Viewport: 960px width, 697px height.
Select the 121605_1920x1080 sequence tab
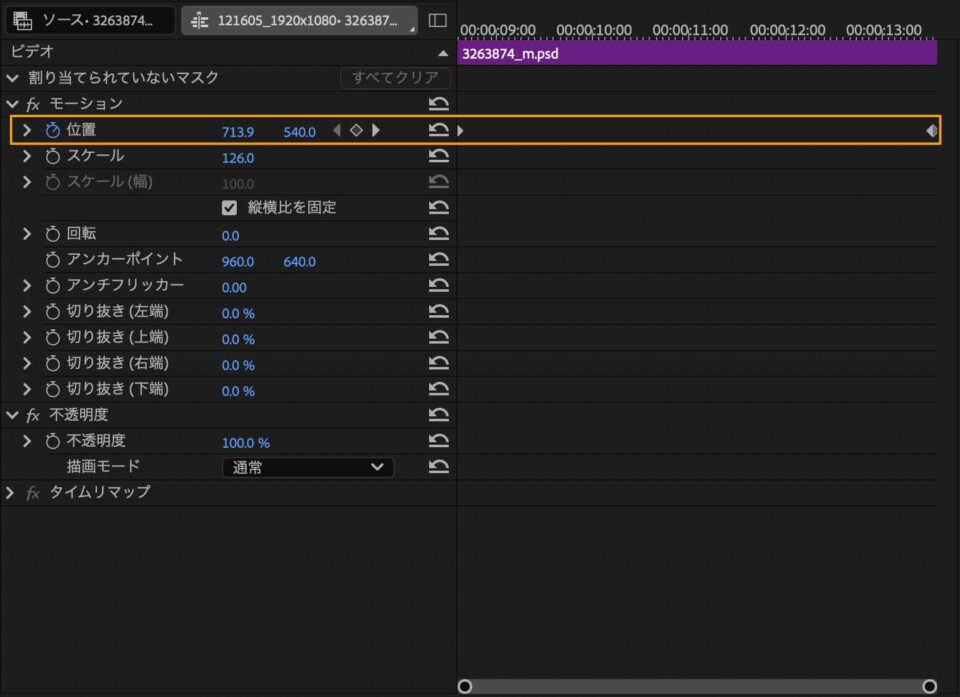(x=299, y=21)
